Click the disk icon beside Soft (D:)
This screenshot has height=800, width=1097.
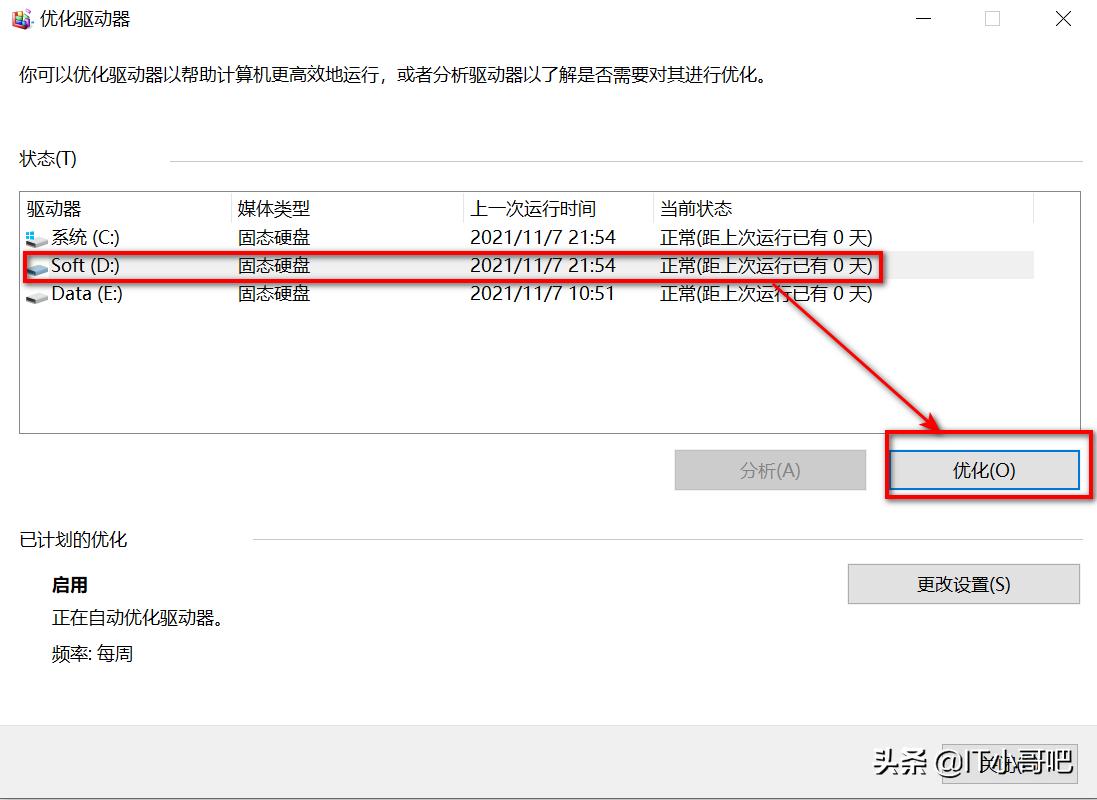pos(35,265)
